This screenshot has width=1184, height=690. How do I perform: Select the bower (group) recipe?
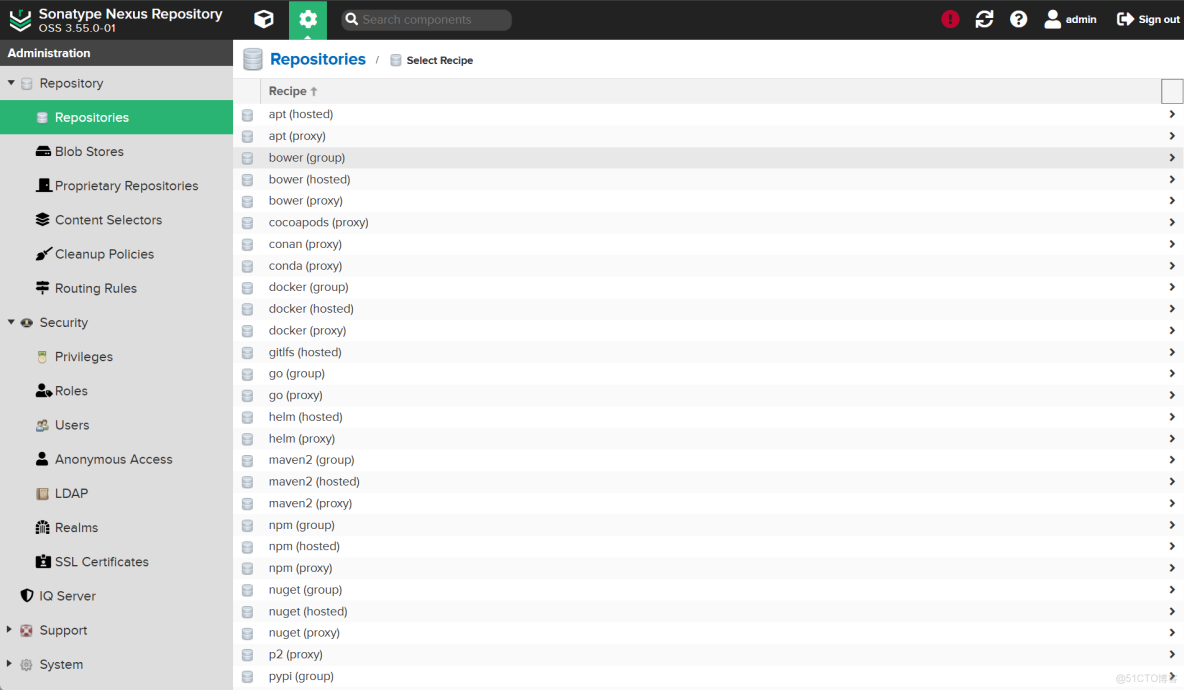tap(708, 158)
